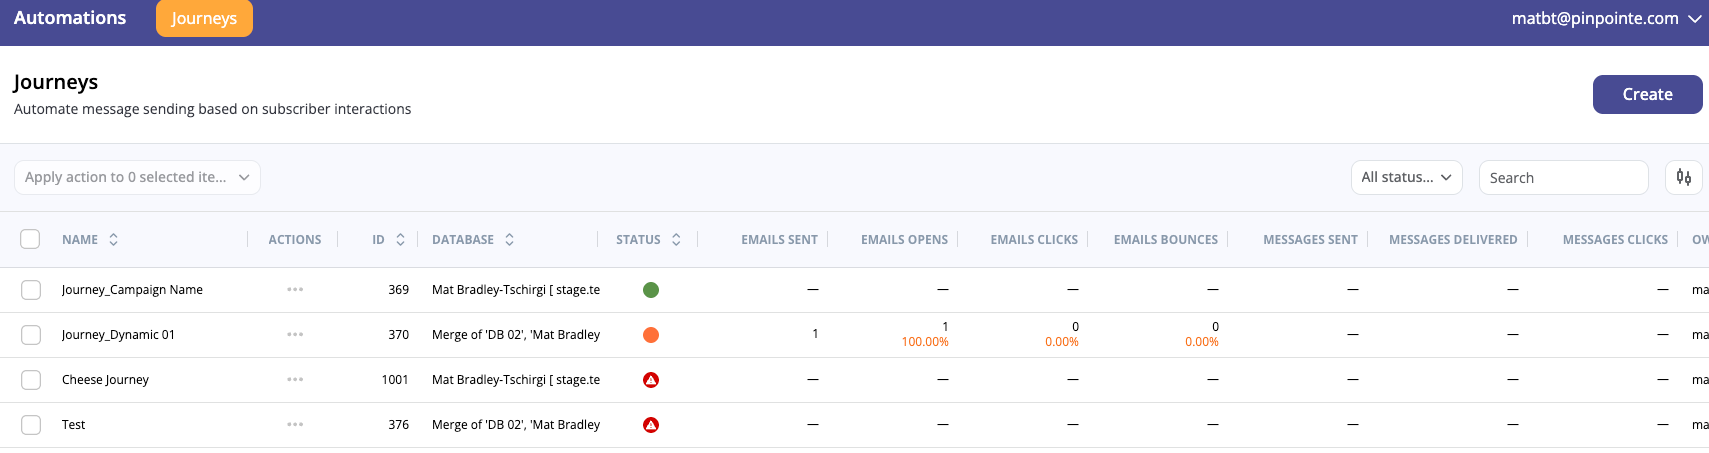The width and height of the screenshot is (1709, 453).
Task: Toggle the select-all checkbox in header
Action: (x=30, y=239)
